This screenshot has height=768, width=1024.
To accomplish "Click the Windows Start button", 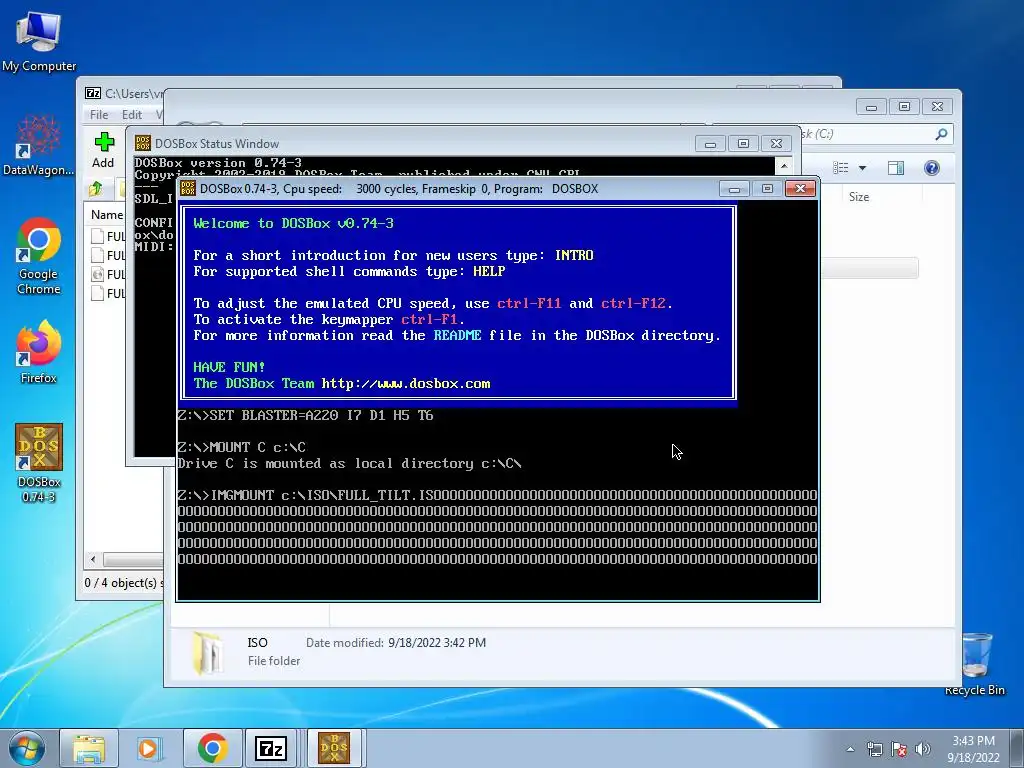I will click(26, 748).
